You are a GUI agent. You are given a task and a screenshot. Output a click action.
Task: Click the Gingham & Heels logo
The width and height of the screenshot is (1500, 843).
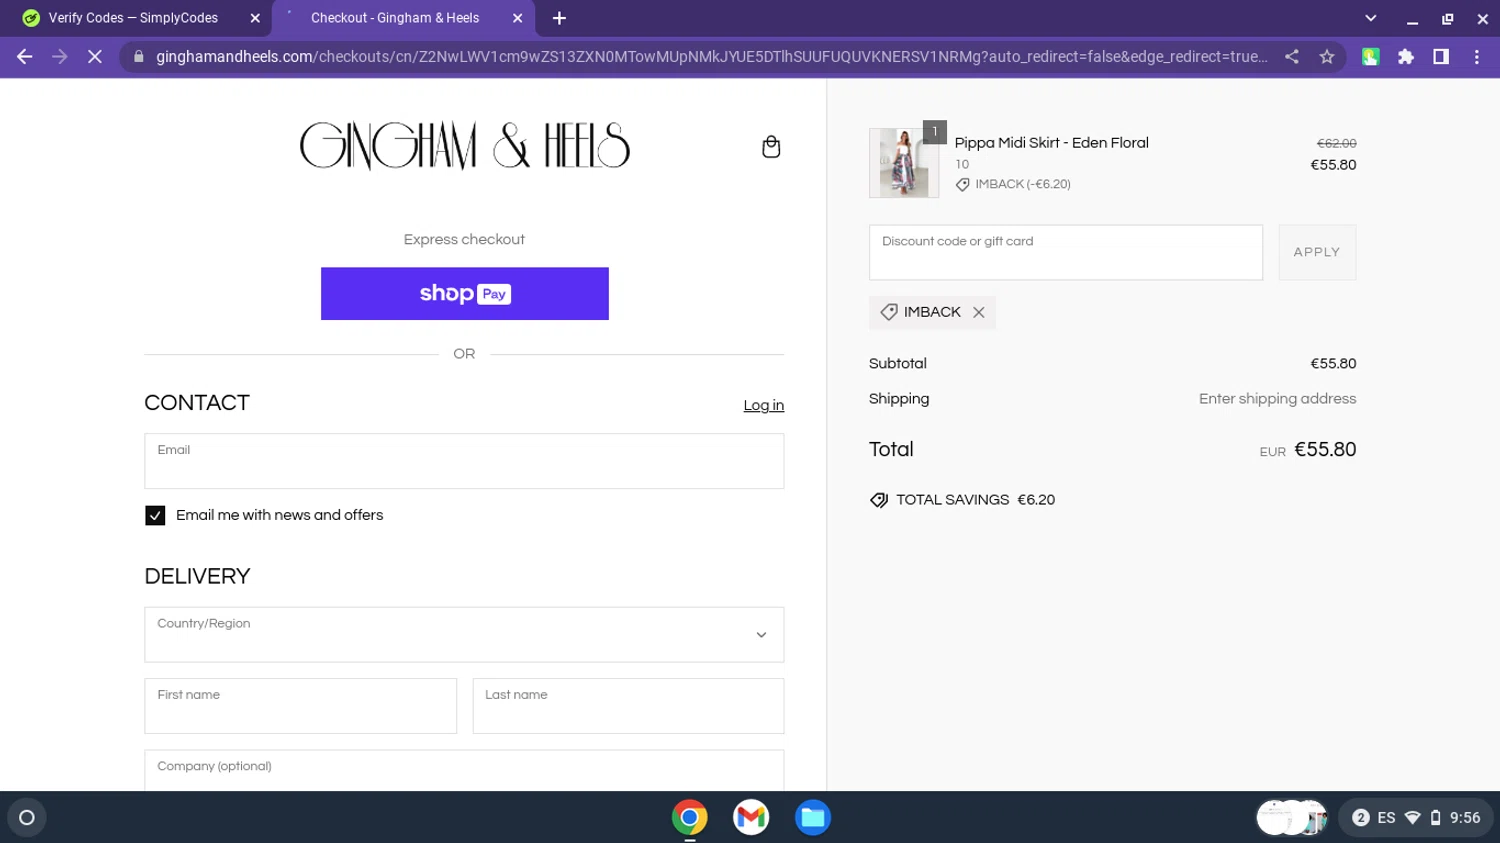click(x=465, y=147)
